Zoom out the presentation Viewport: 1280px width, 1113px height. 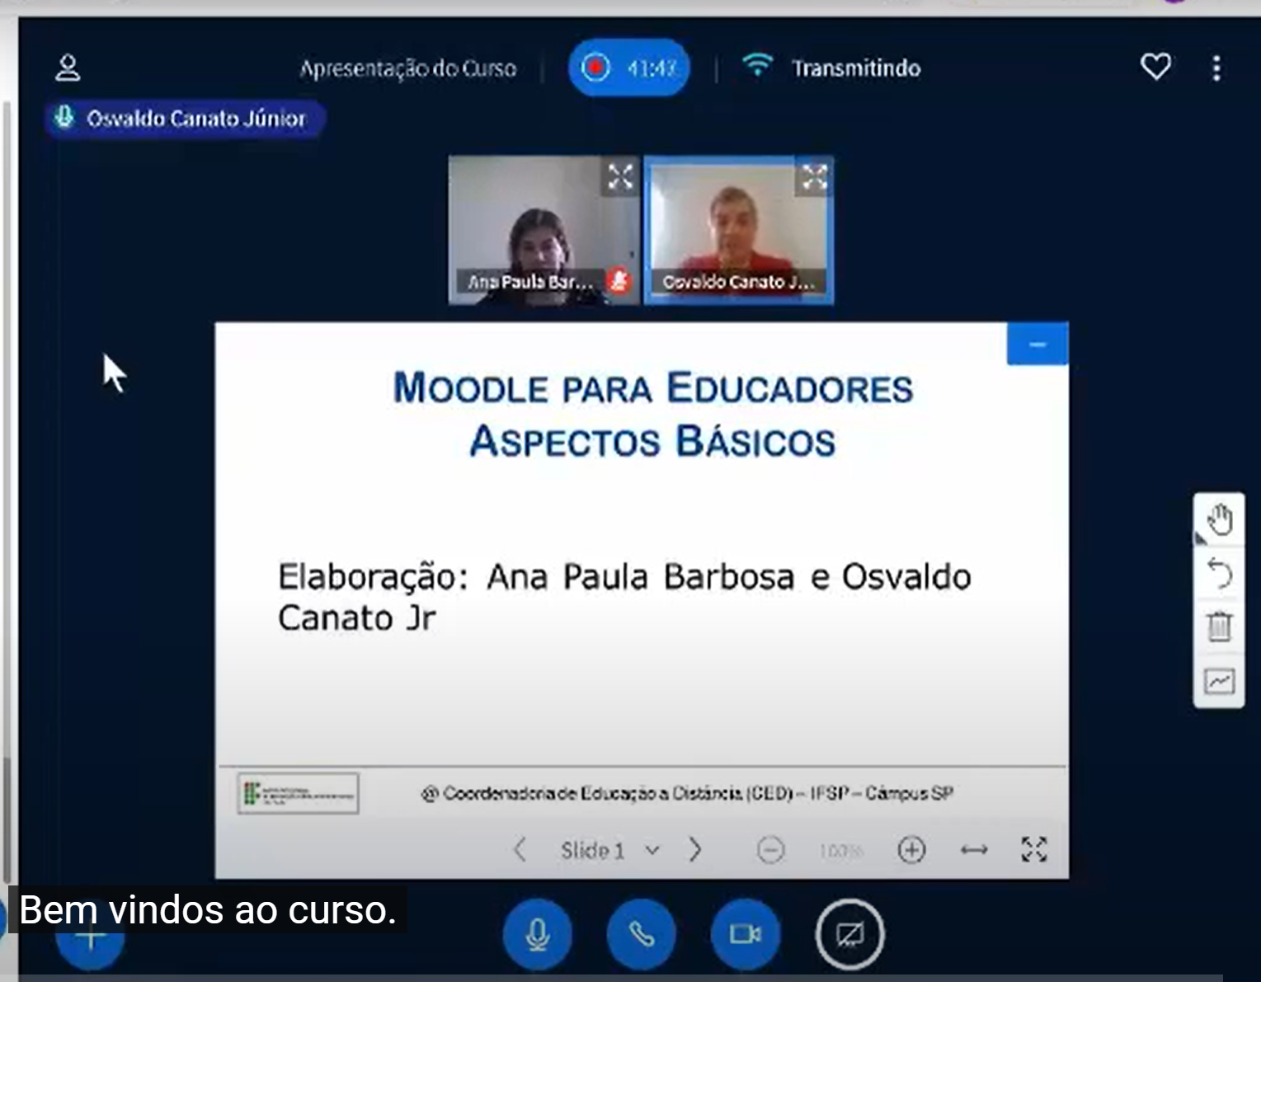click(x=770, y=850)
